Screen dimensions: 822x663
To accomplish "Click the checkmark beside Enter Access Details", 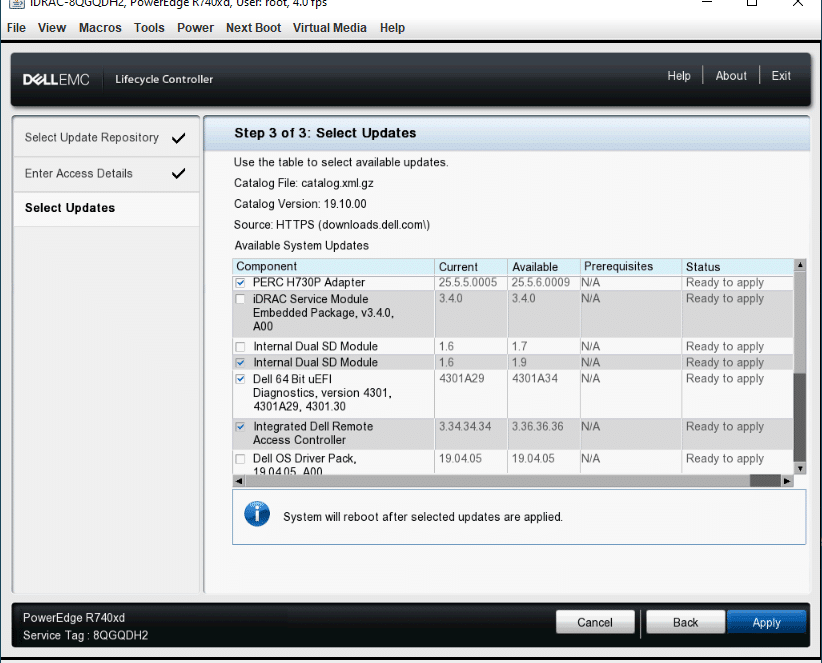I will (x=178, y=173).
